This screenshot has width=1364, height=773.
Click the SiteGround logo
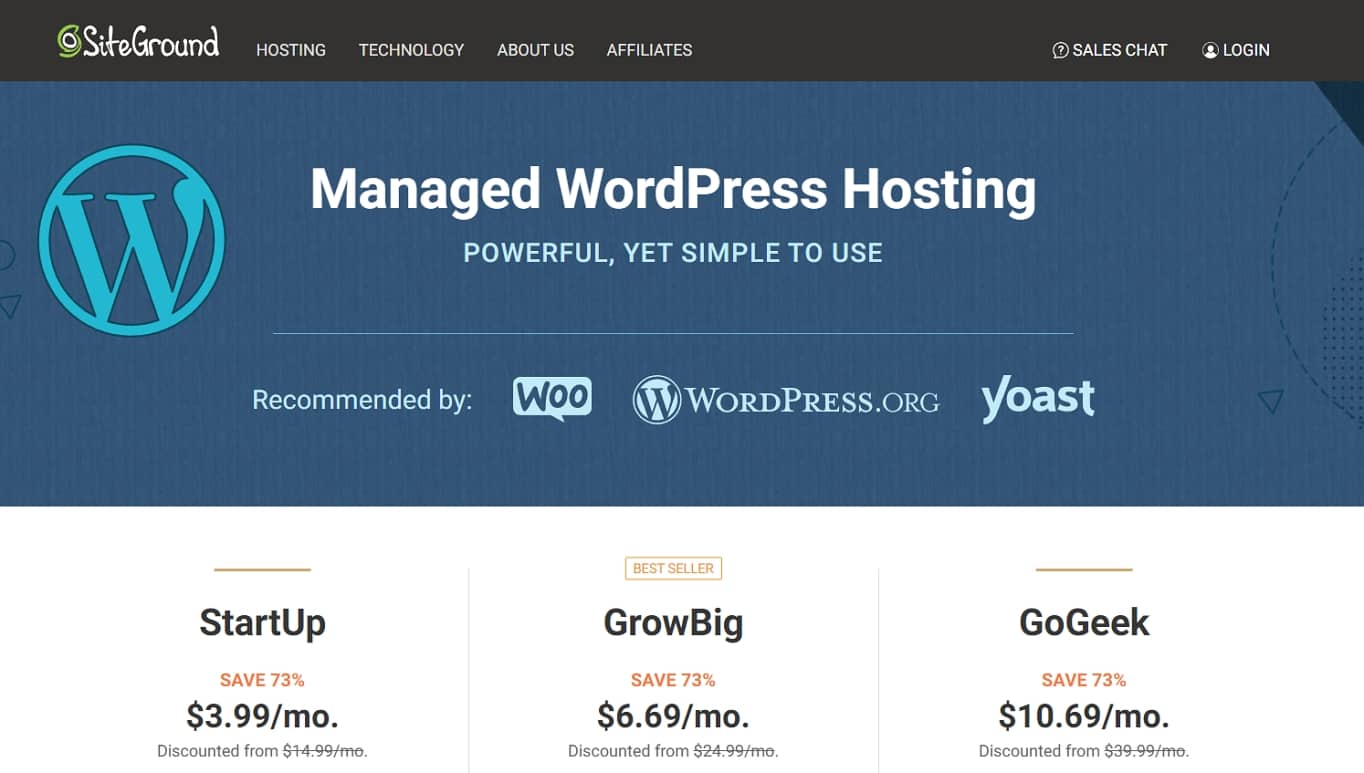(x=138, y=42)
